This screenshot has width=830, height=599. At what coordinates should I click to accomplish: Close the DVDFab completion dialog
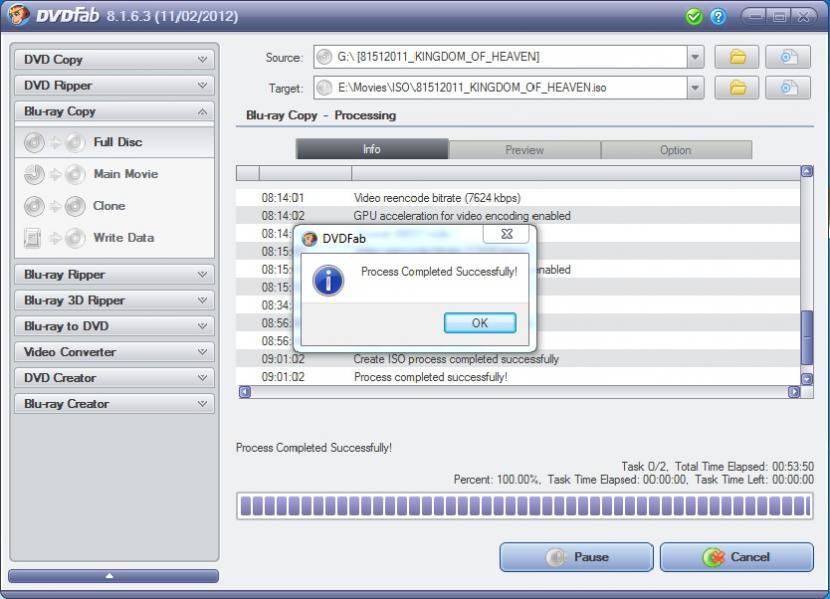point(506,234)
